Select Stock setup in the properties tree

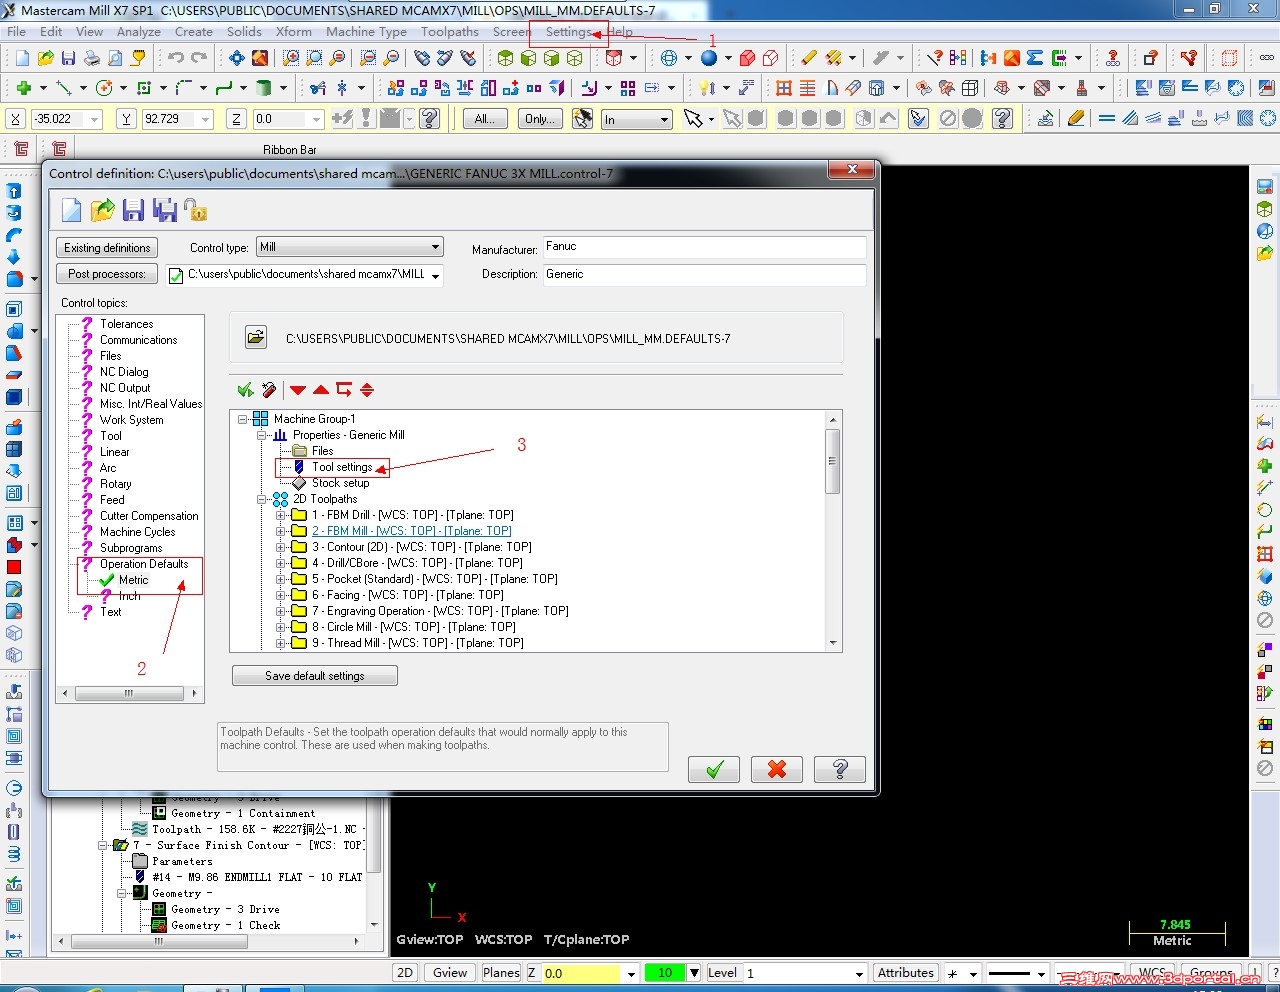[x=340, y=483]
